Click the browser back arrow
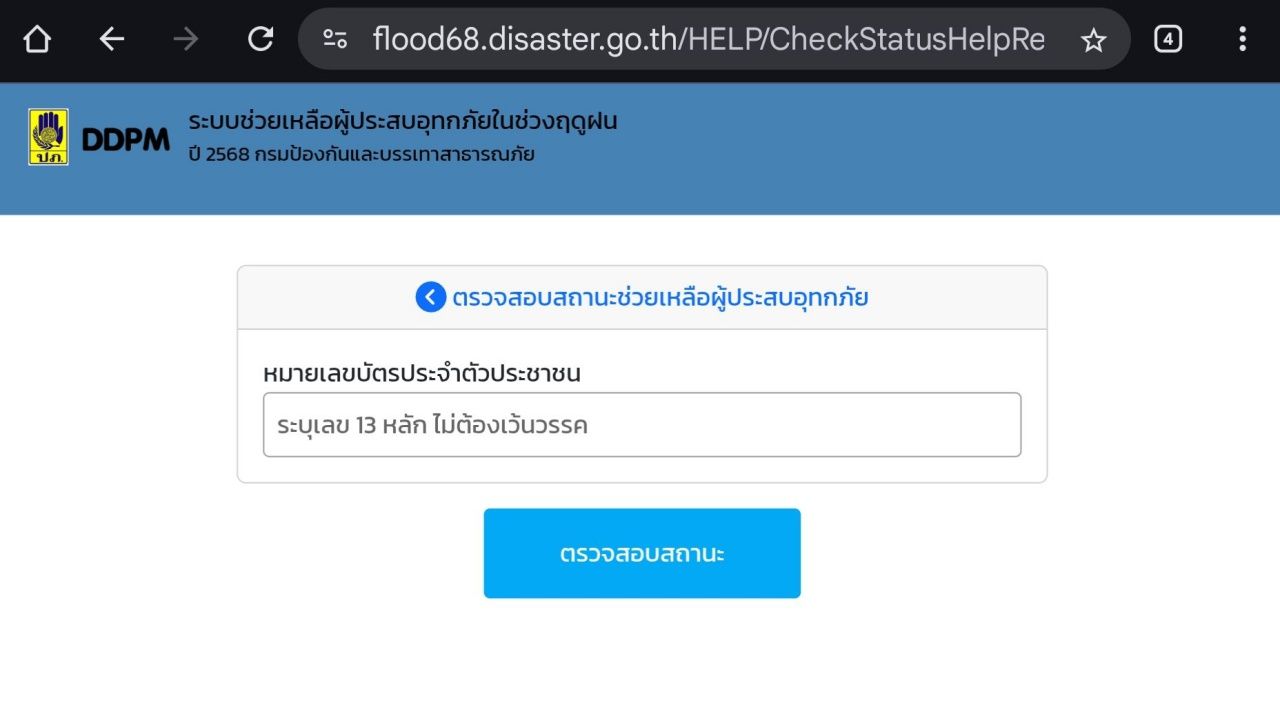The image size is (1280, 721). click(x=111, y=40)
